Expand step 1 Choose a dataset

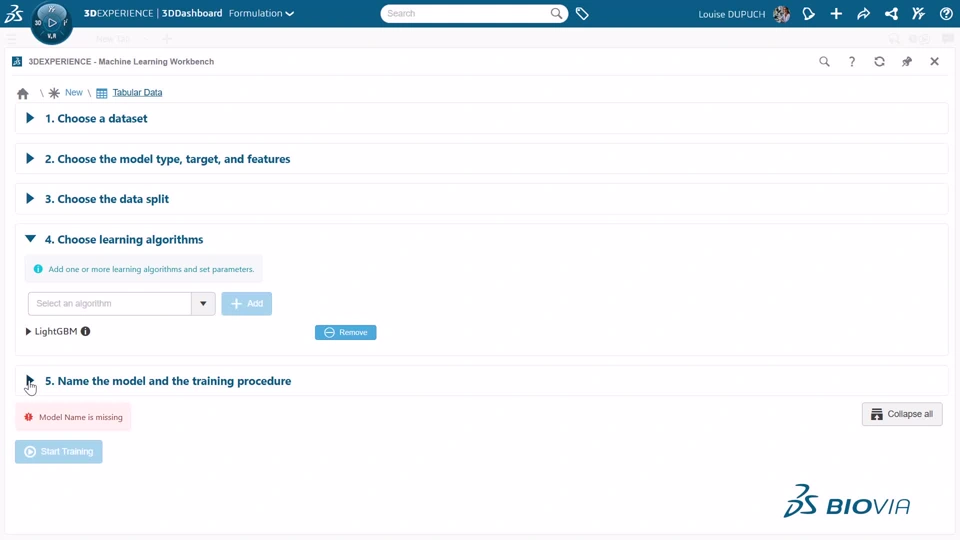click(x=29, y=118)
